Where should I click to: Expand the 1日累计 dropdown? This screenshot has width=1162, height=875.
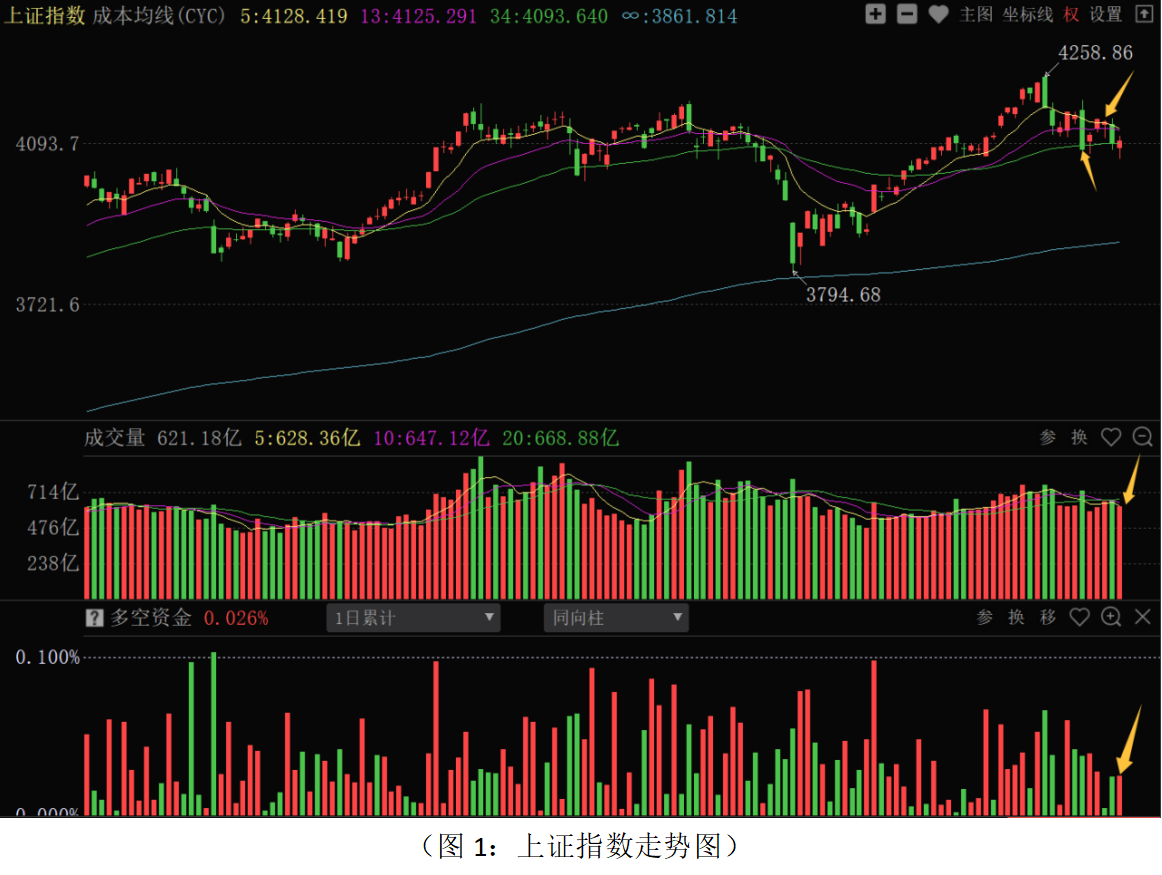(413, 618)
